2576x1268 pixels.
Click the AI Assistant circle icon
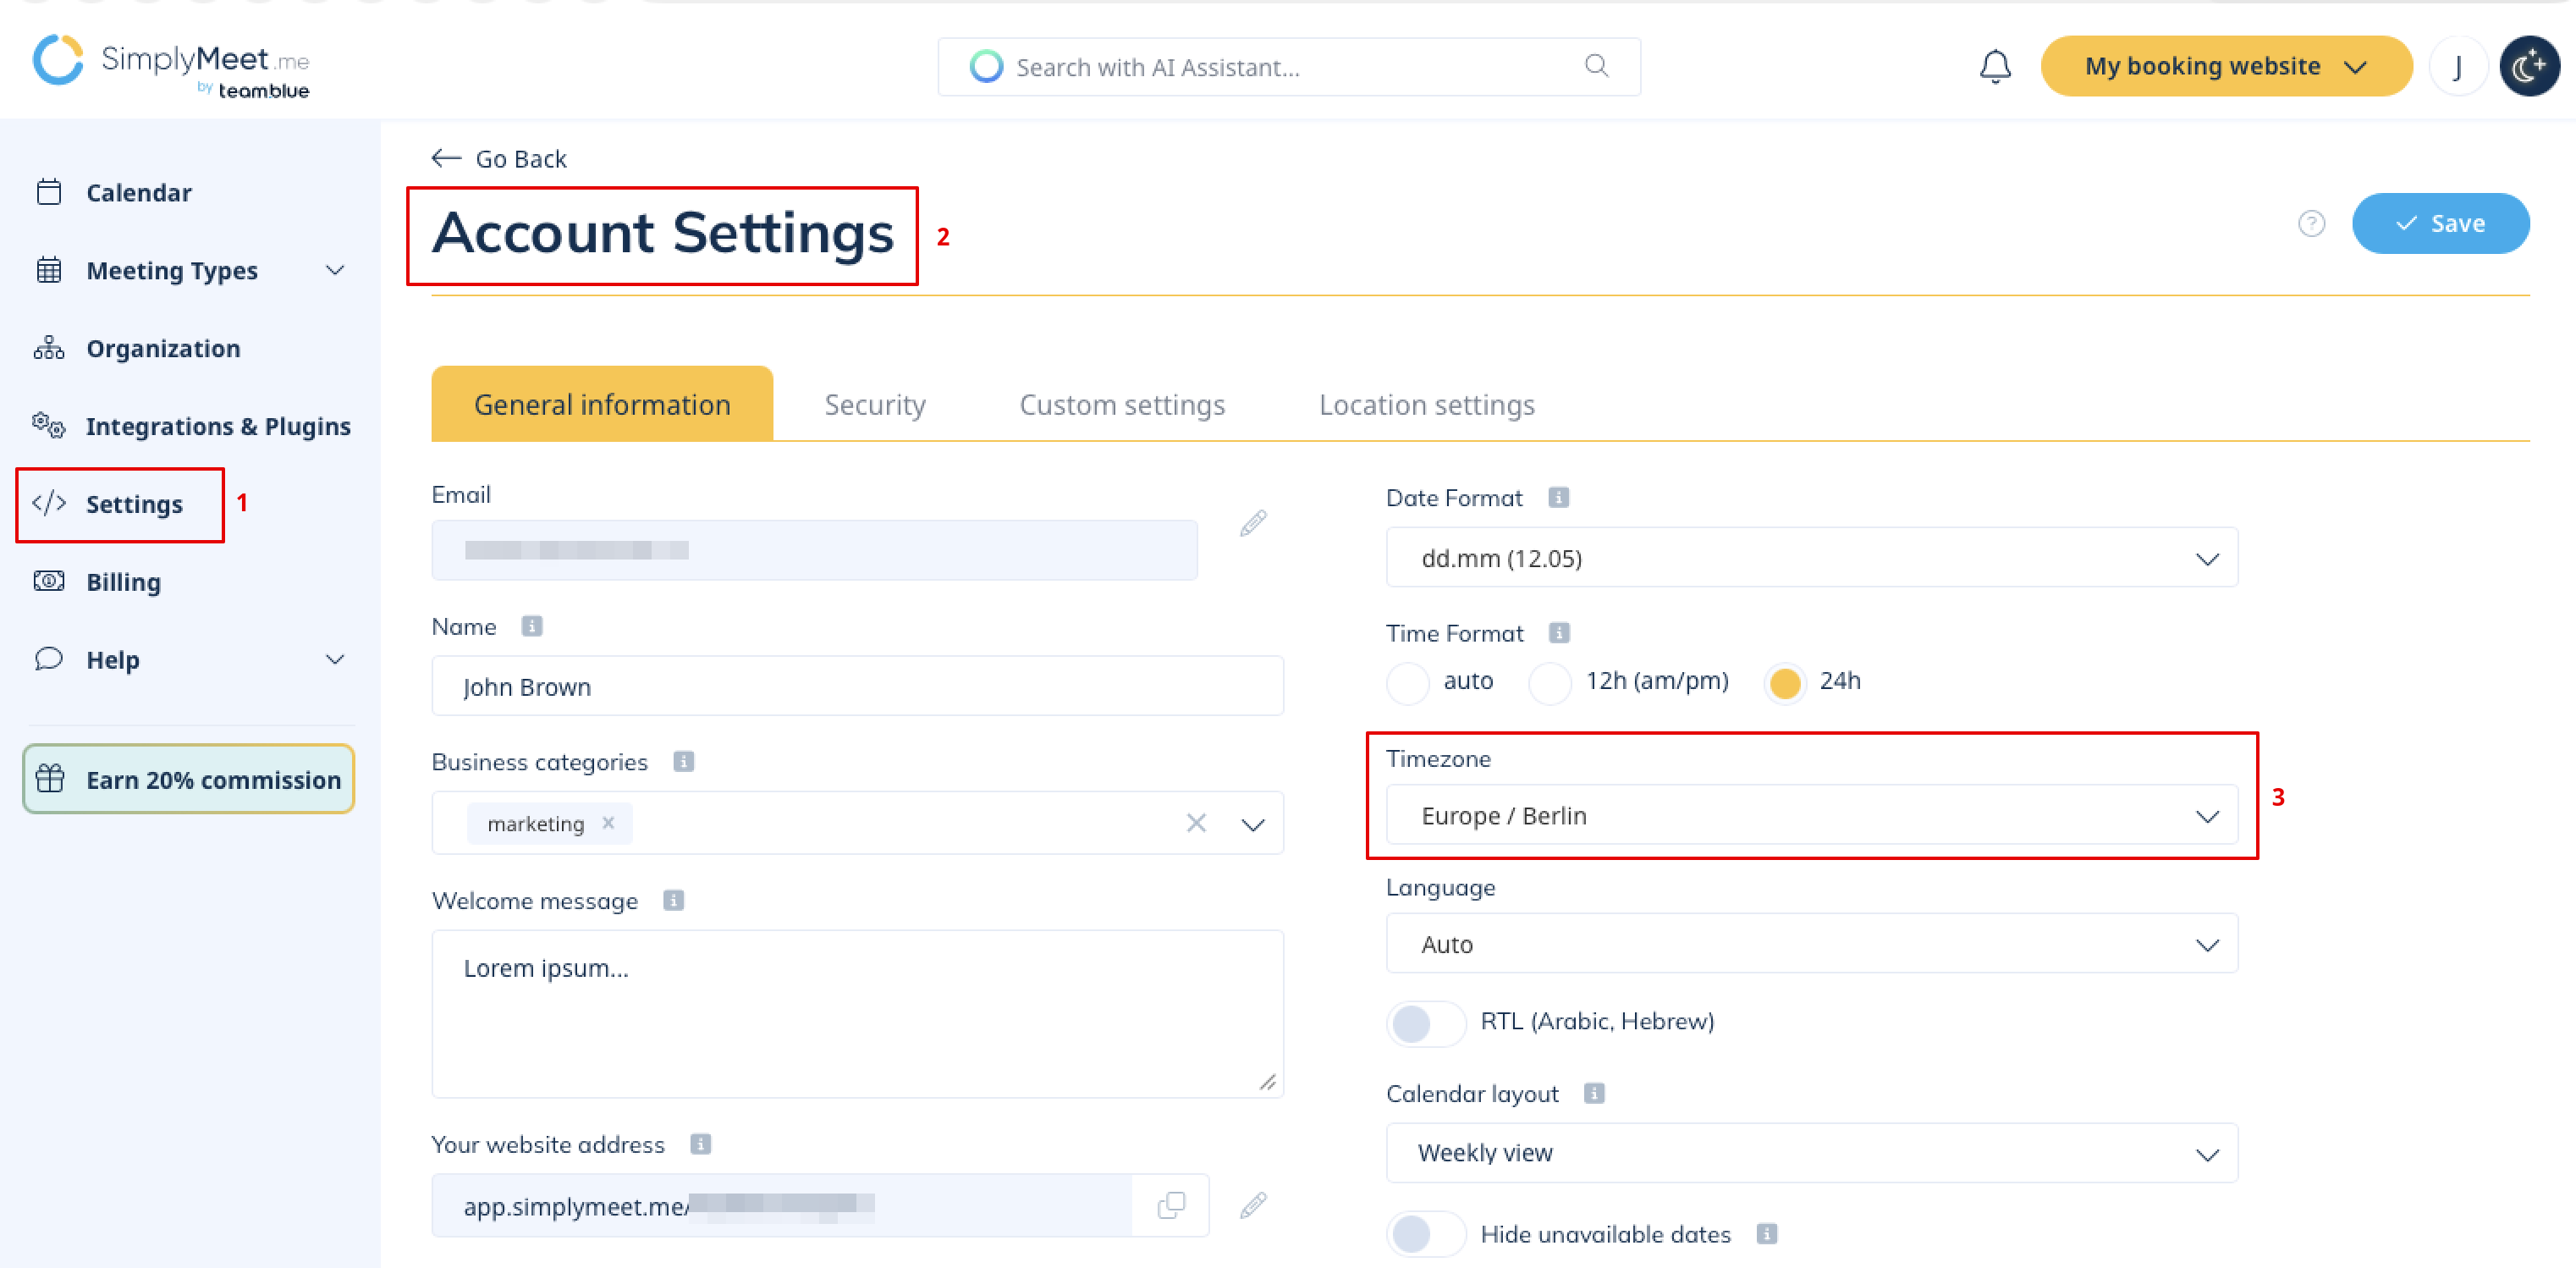[x=986, y=66]
